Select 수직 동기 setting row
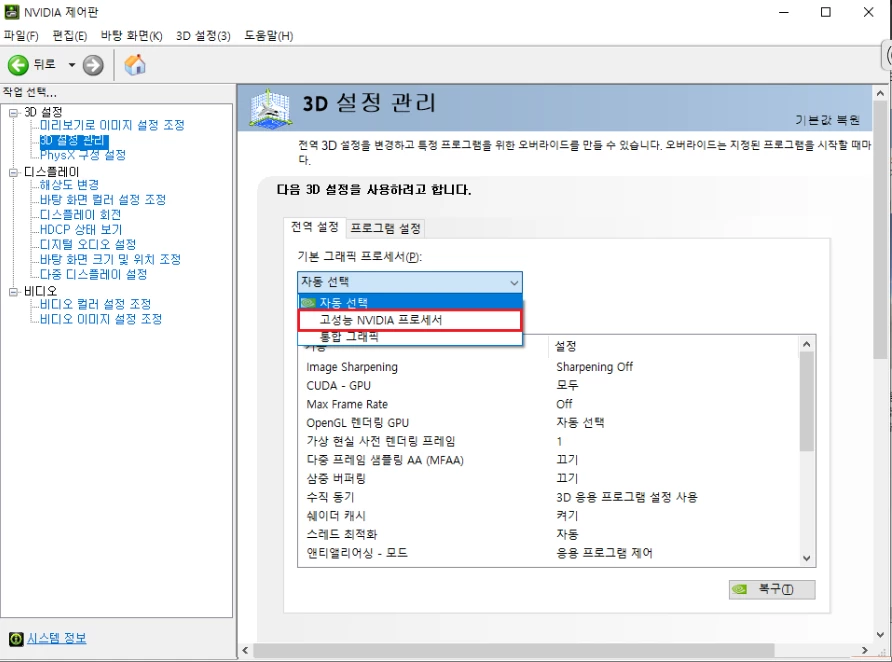Image resolution: width=892 pixels, height=662 pixels. point(548,497)
